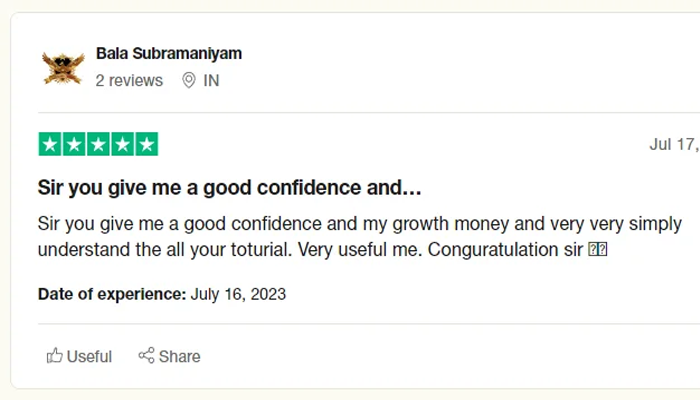Click the location pin icon
This screenshot has width=700, height=400.
pos(188,81)
